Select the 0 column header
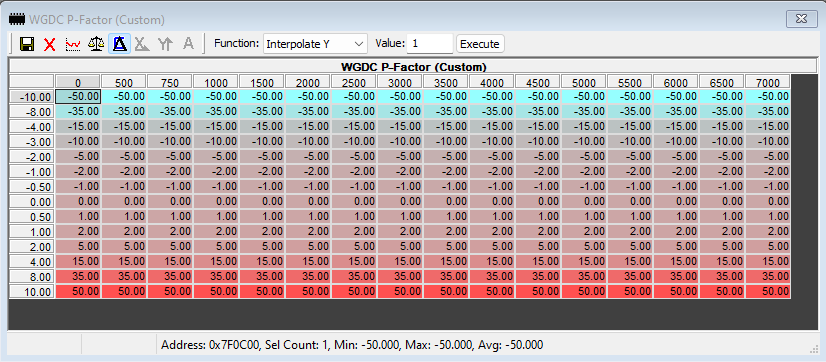Image resolution: width=826 pixels, height=362 pixels. pyautogui.click(x=77, y=82)
